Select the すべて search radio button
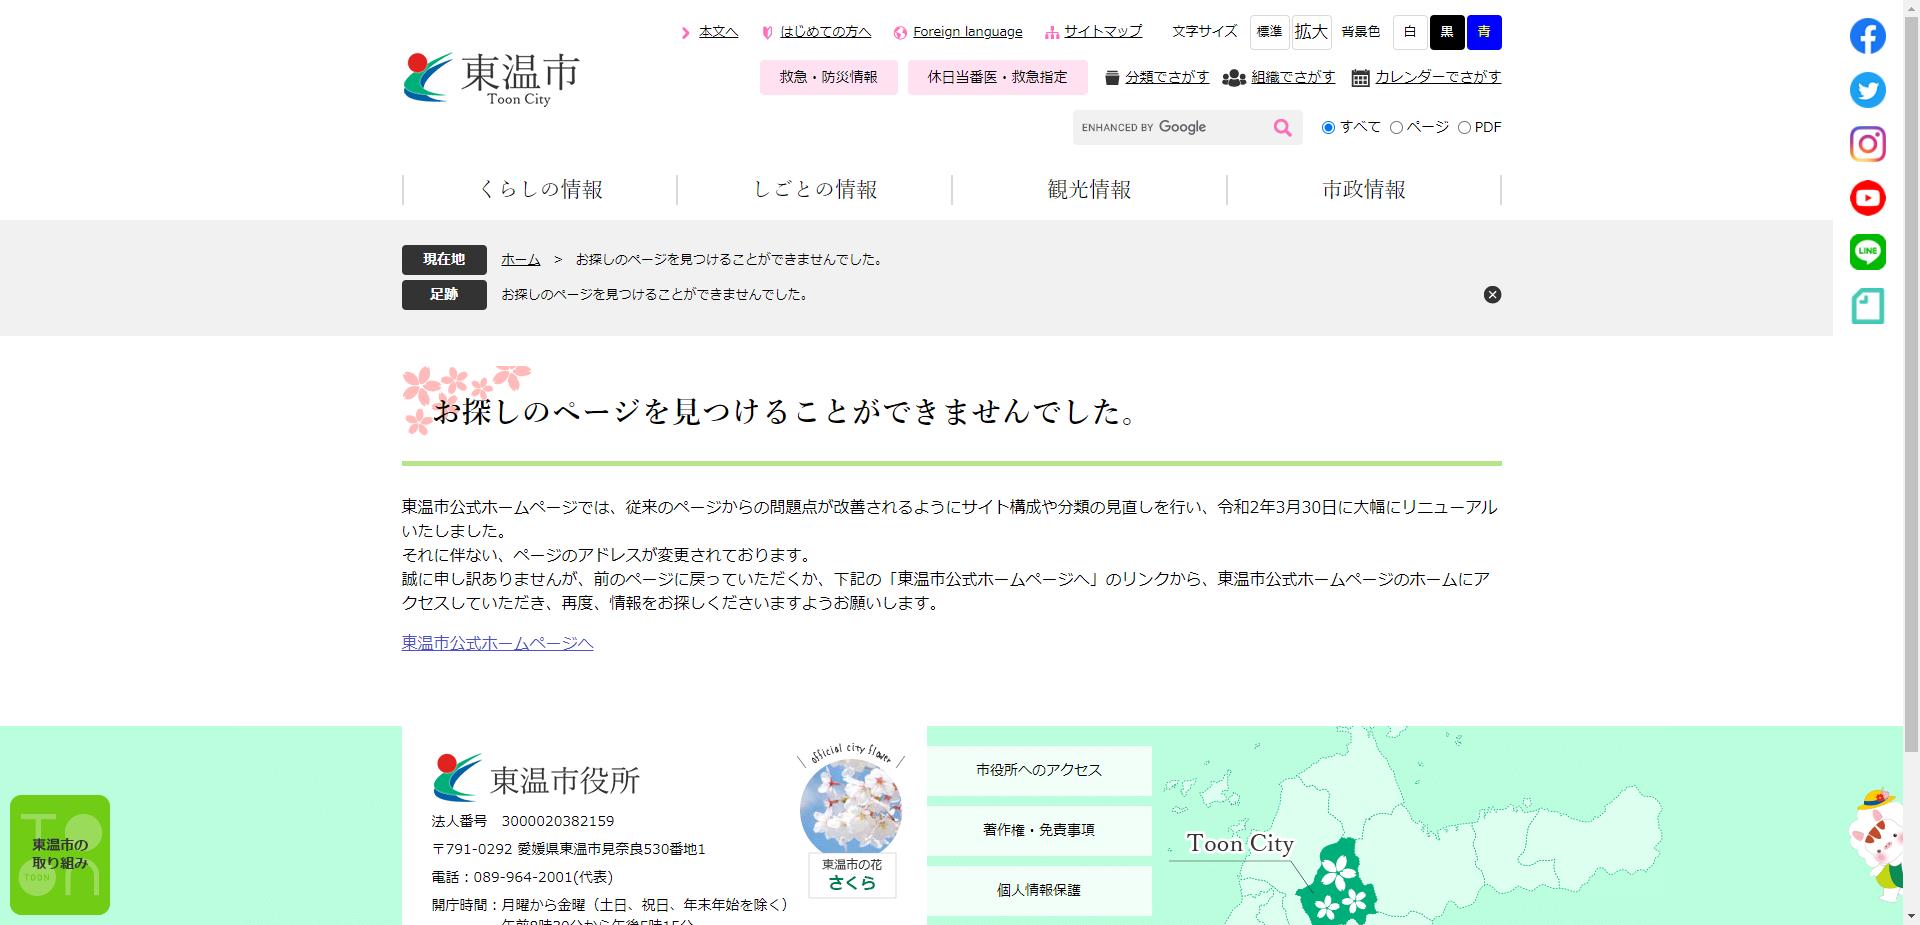 [1328, 127]
